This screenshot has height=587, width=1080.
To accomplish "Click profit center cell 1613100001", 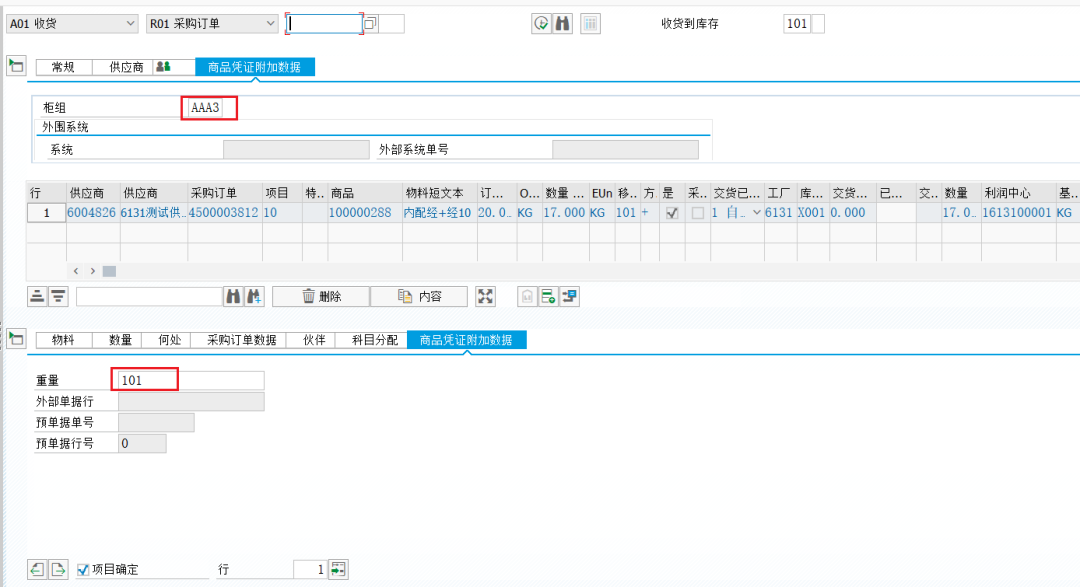I will coord(1017,213).
